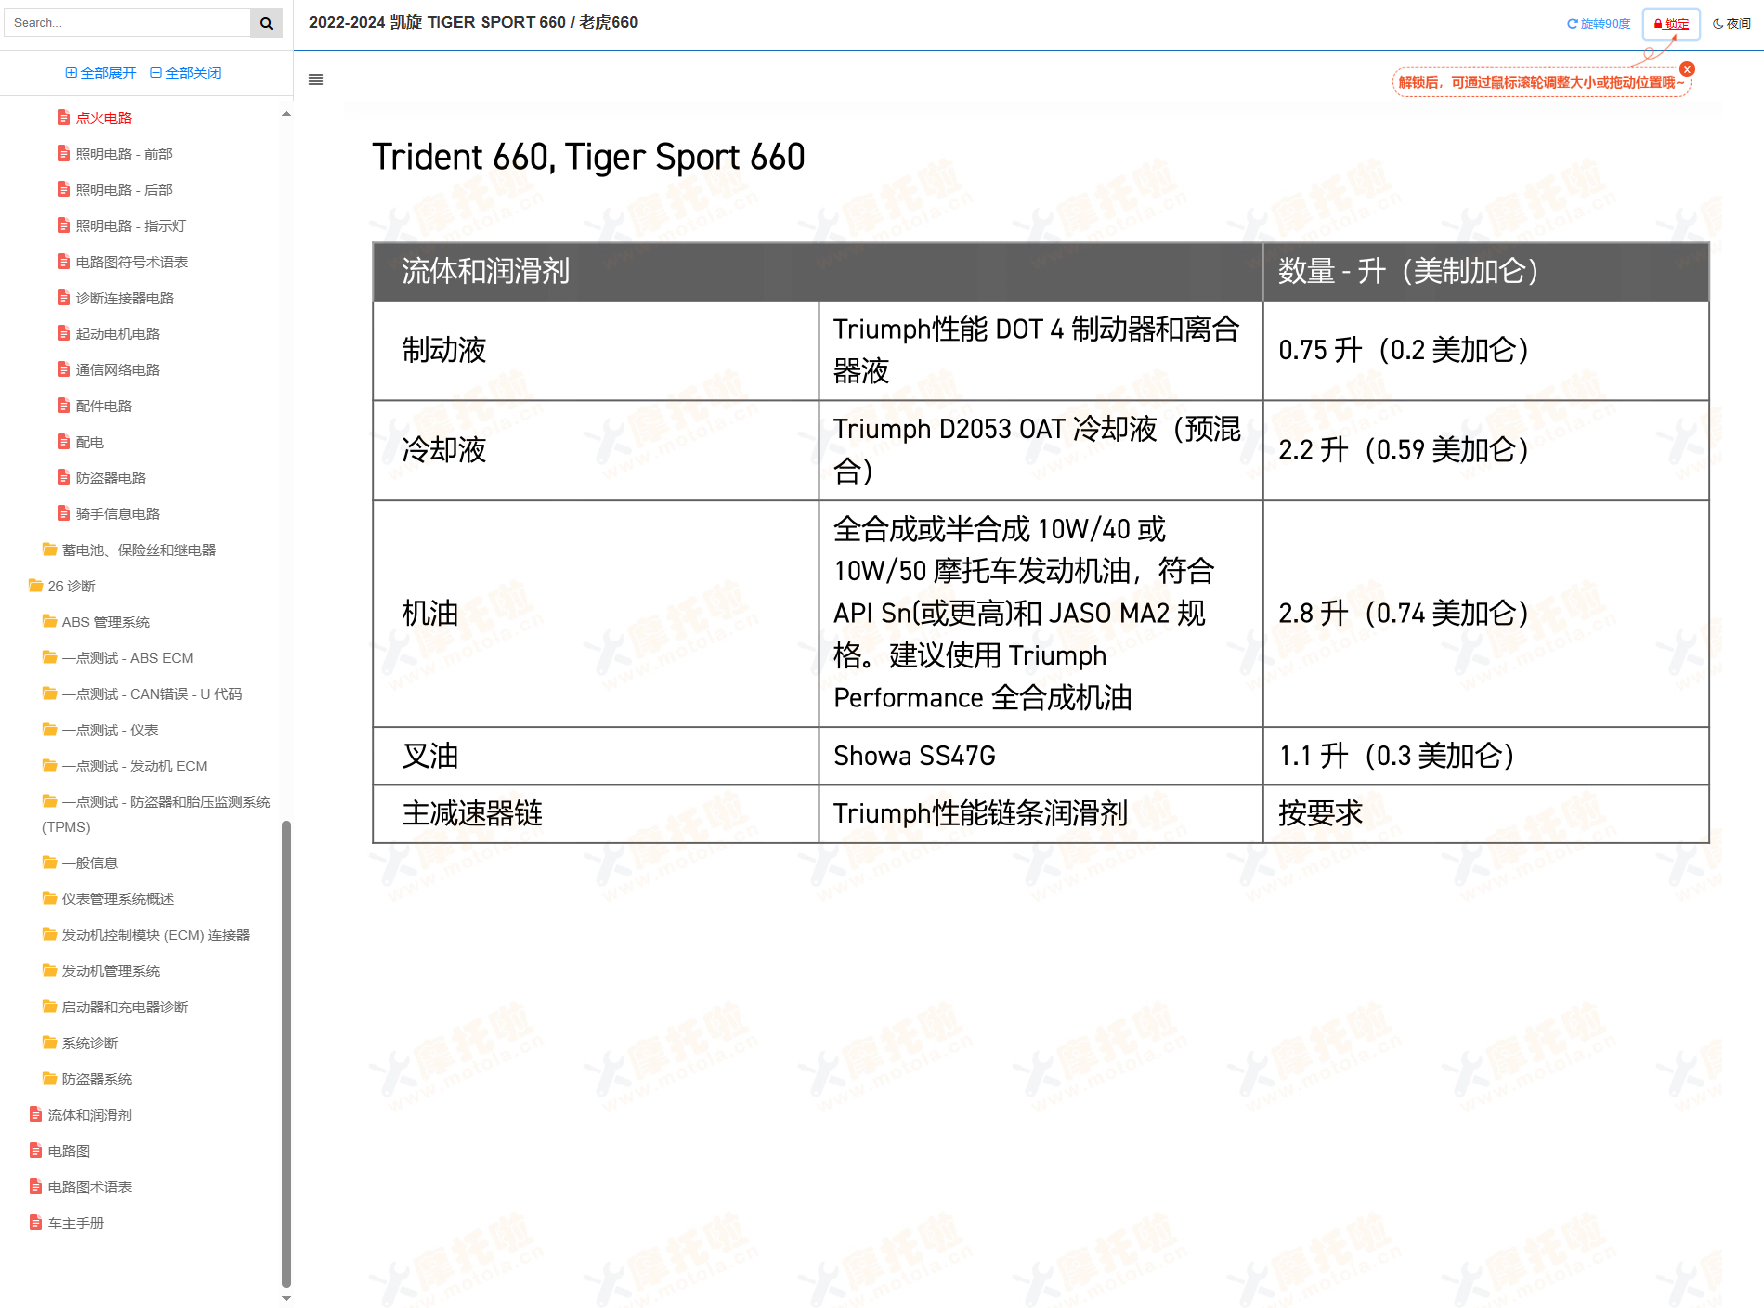Click the 叉油 table cell
1764x1308 pixels.
(596, 756)
